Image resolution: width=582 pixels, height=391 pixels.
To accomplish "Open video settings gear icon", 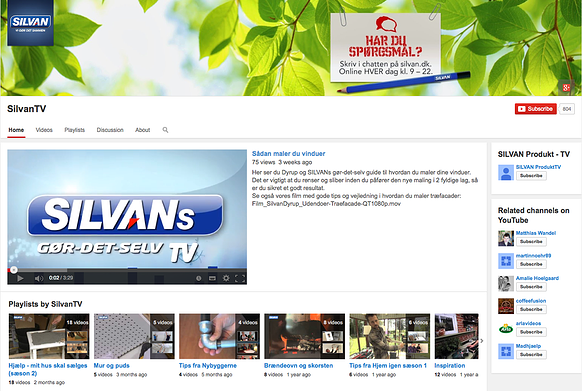I will tap(226, 278).
